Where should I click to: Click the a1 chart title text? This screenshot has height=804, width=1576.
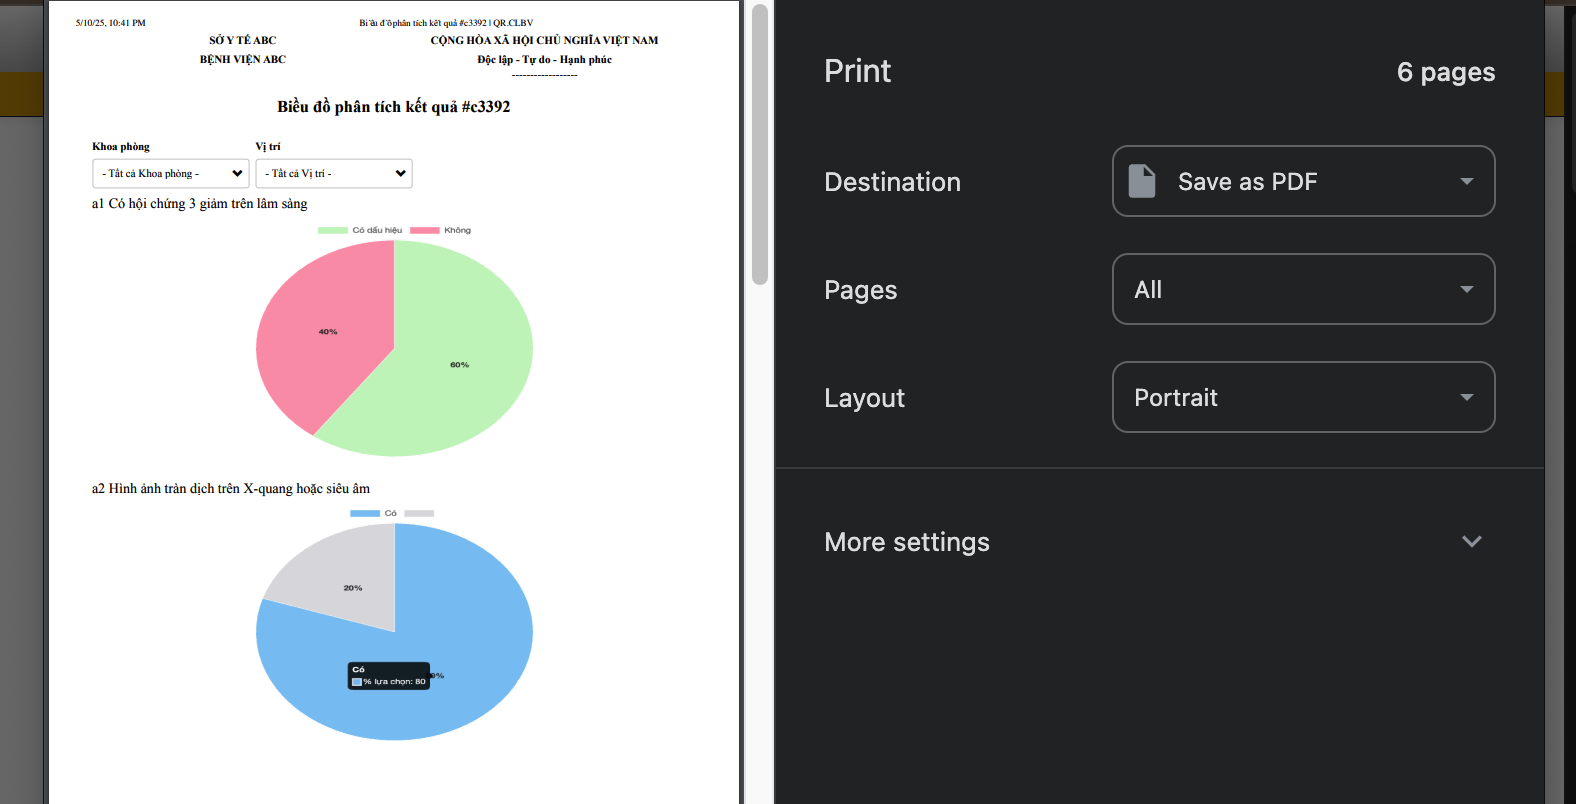(x=200, y=204)
